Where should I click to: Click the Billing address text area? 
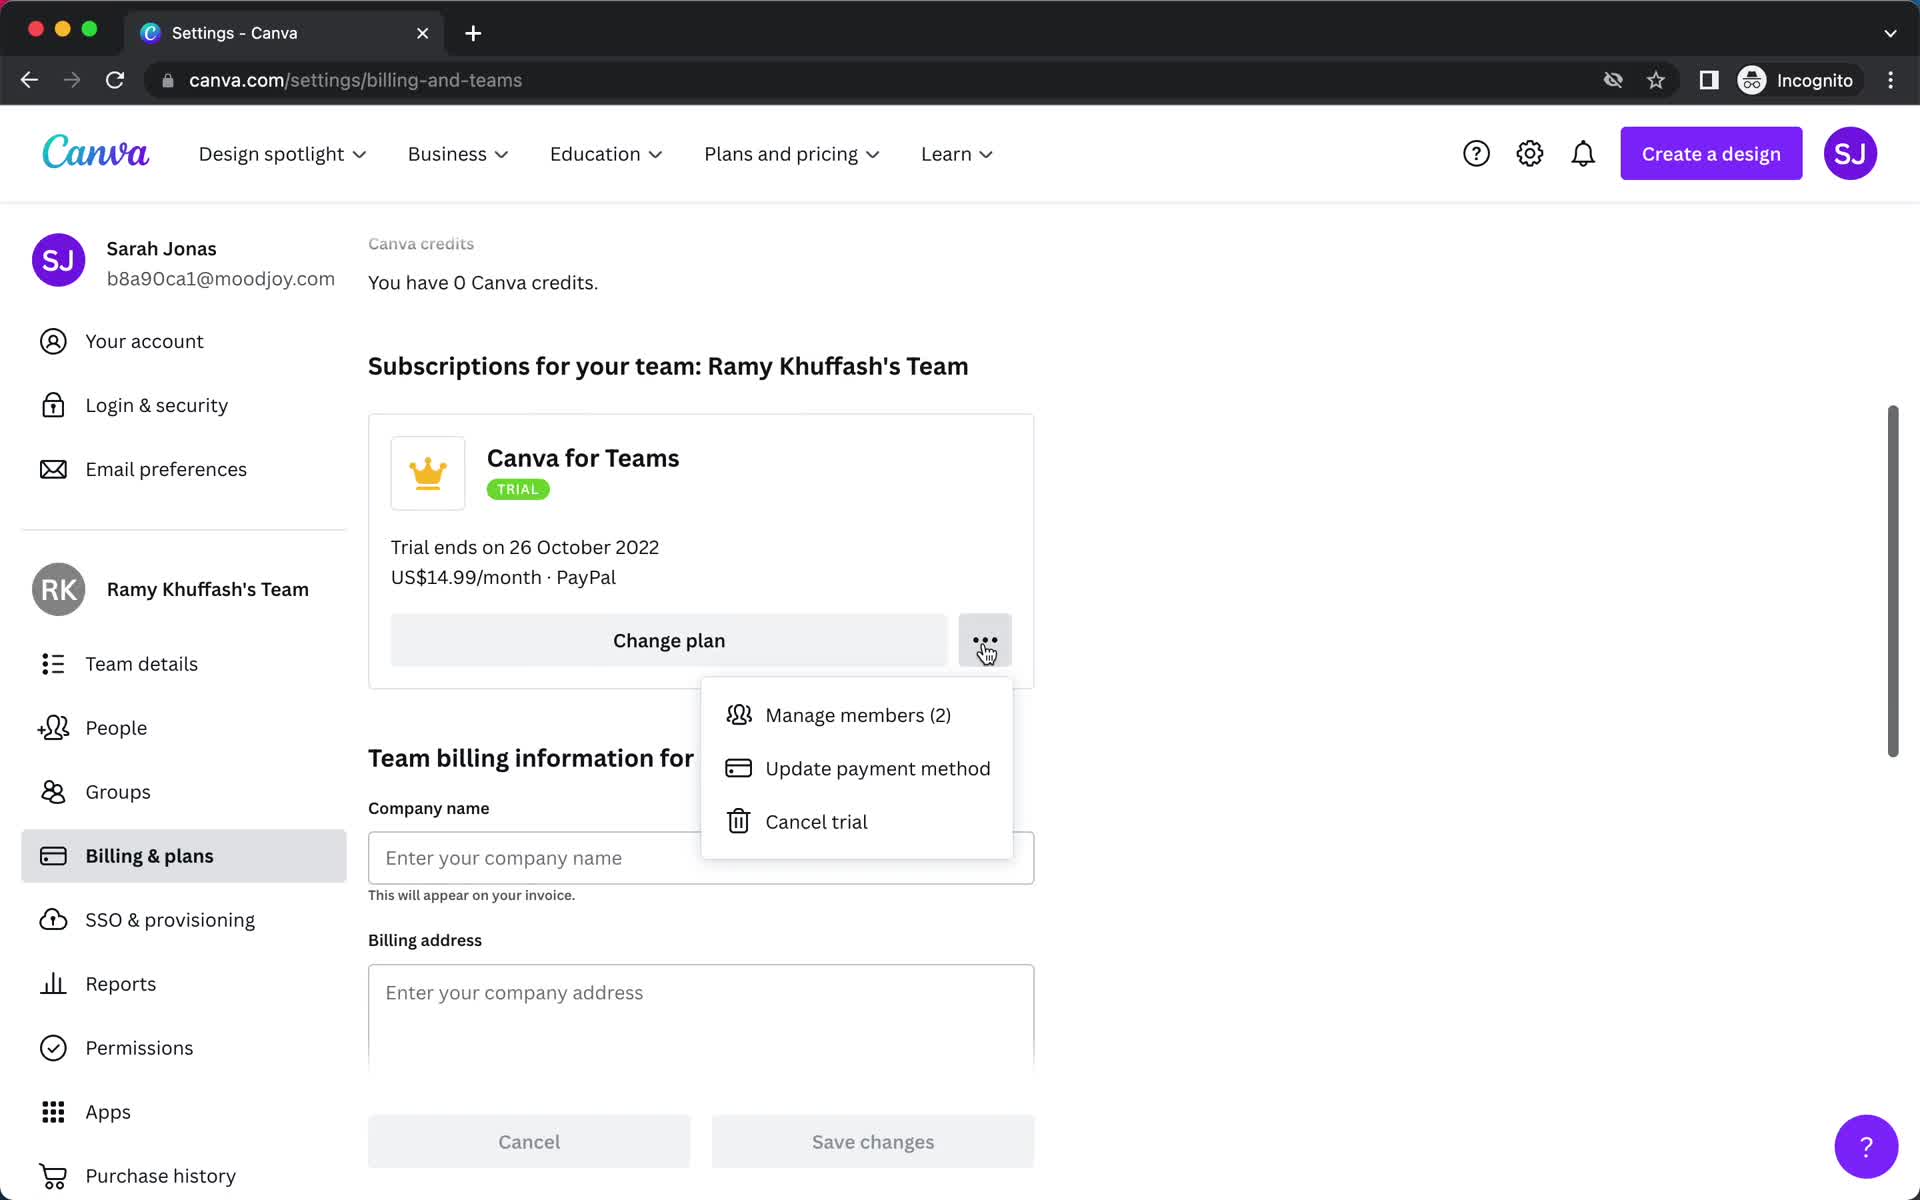(x=701, y=1017)
